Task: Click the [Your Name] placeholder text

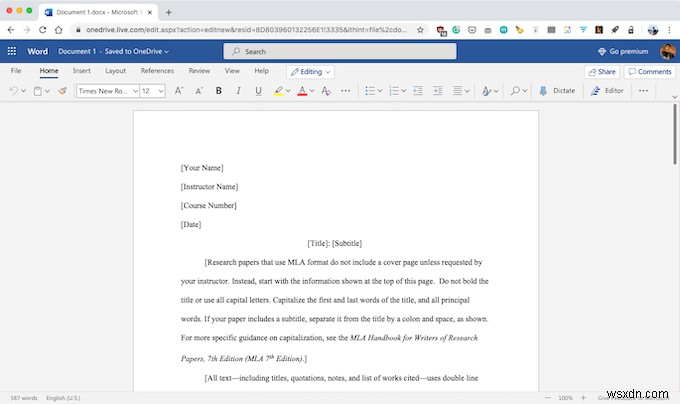Action: click(202, 168)
